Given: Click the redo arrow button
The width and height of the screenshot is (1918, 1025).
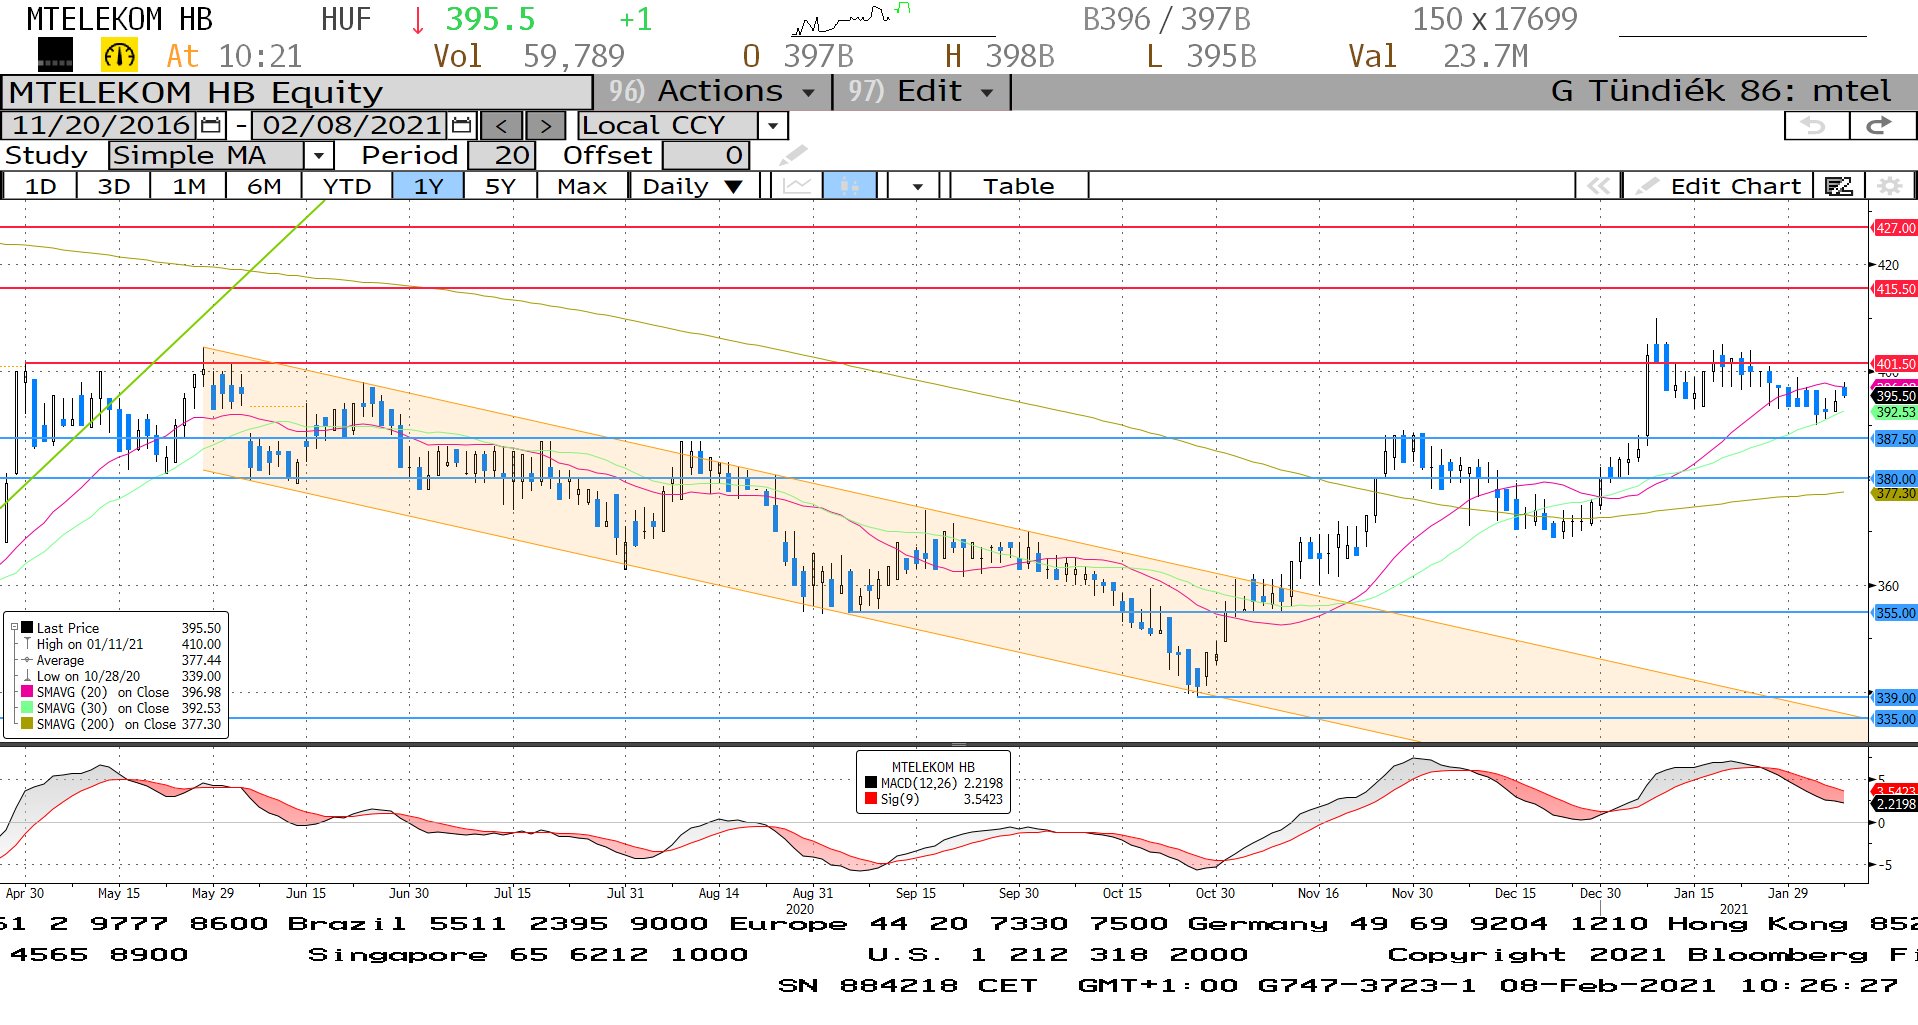Looking at the screenshot, I should [1881, 126].
